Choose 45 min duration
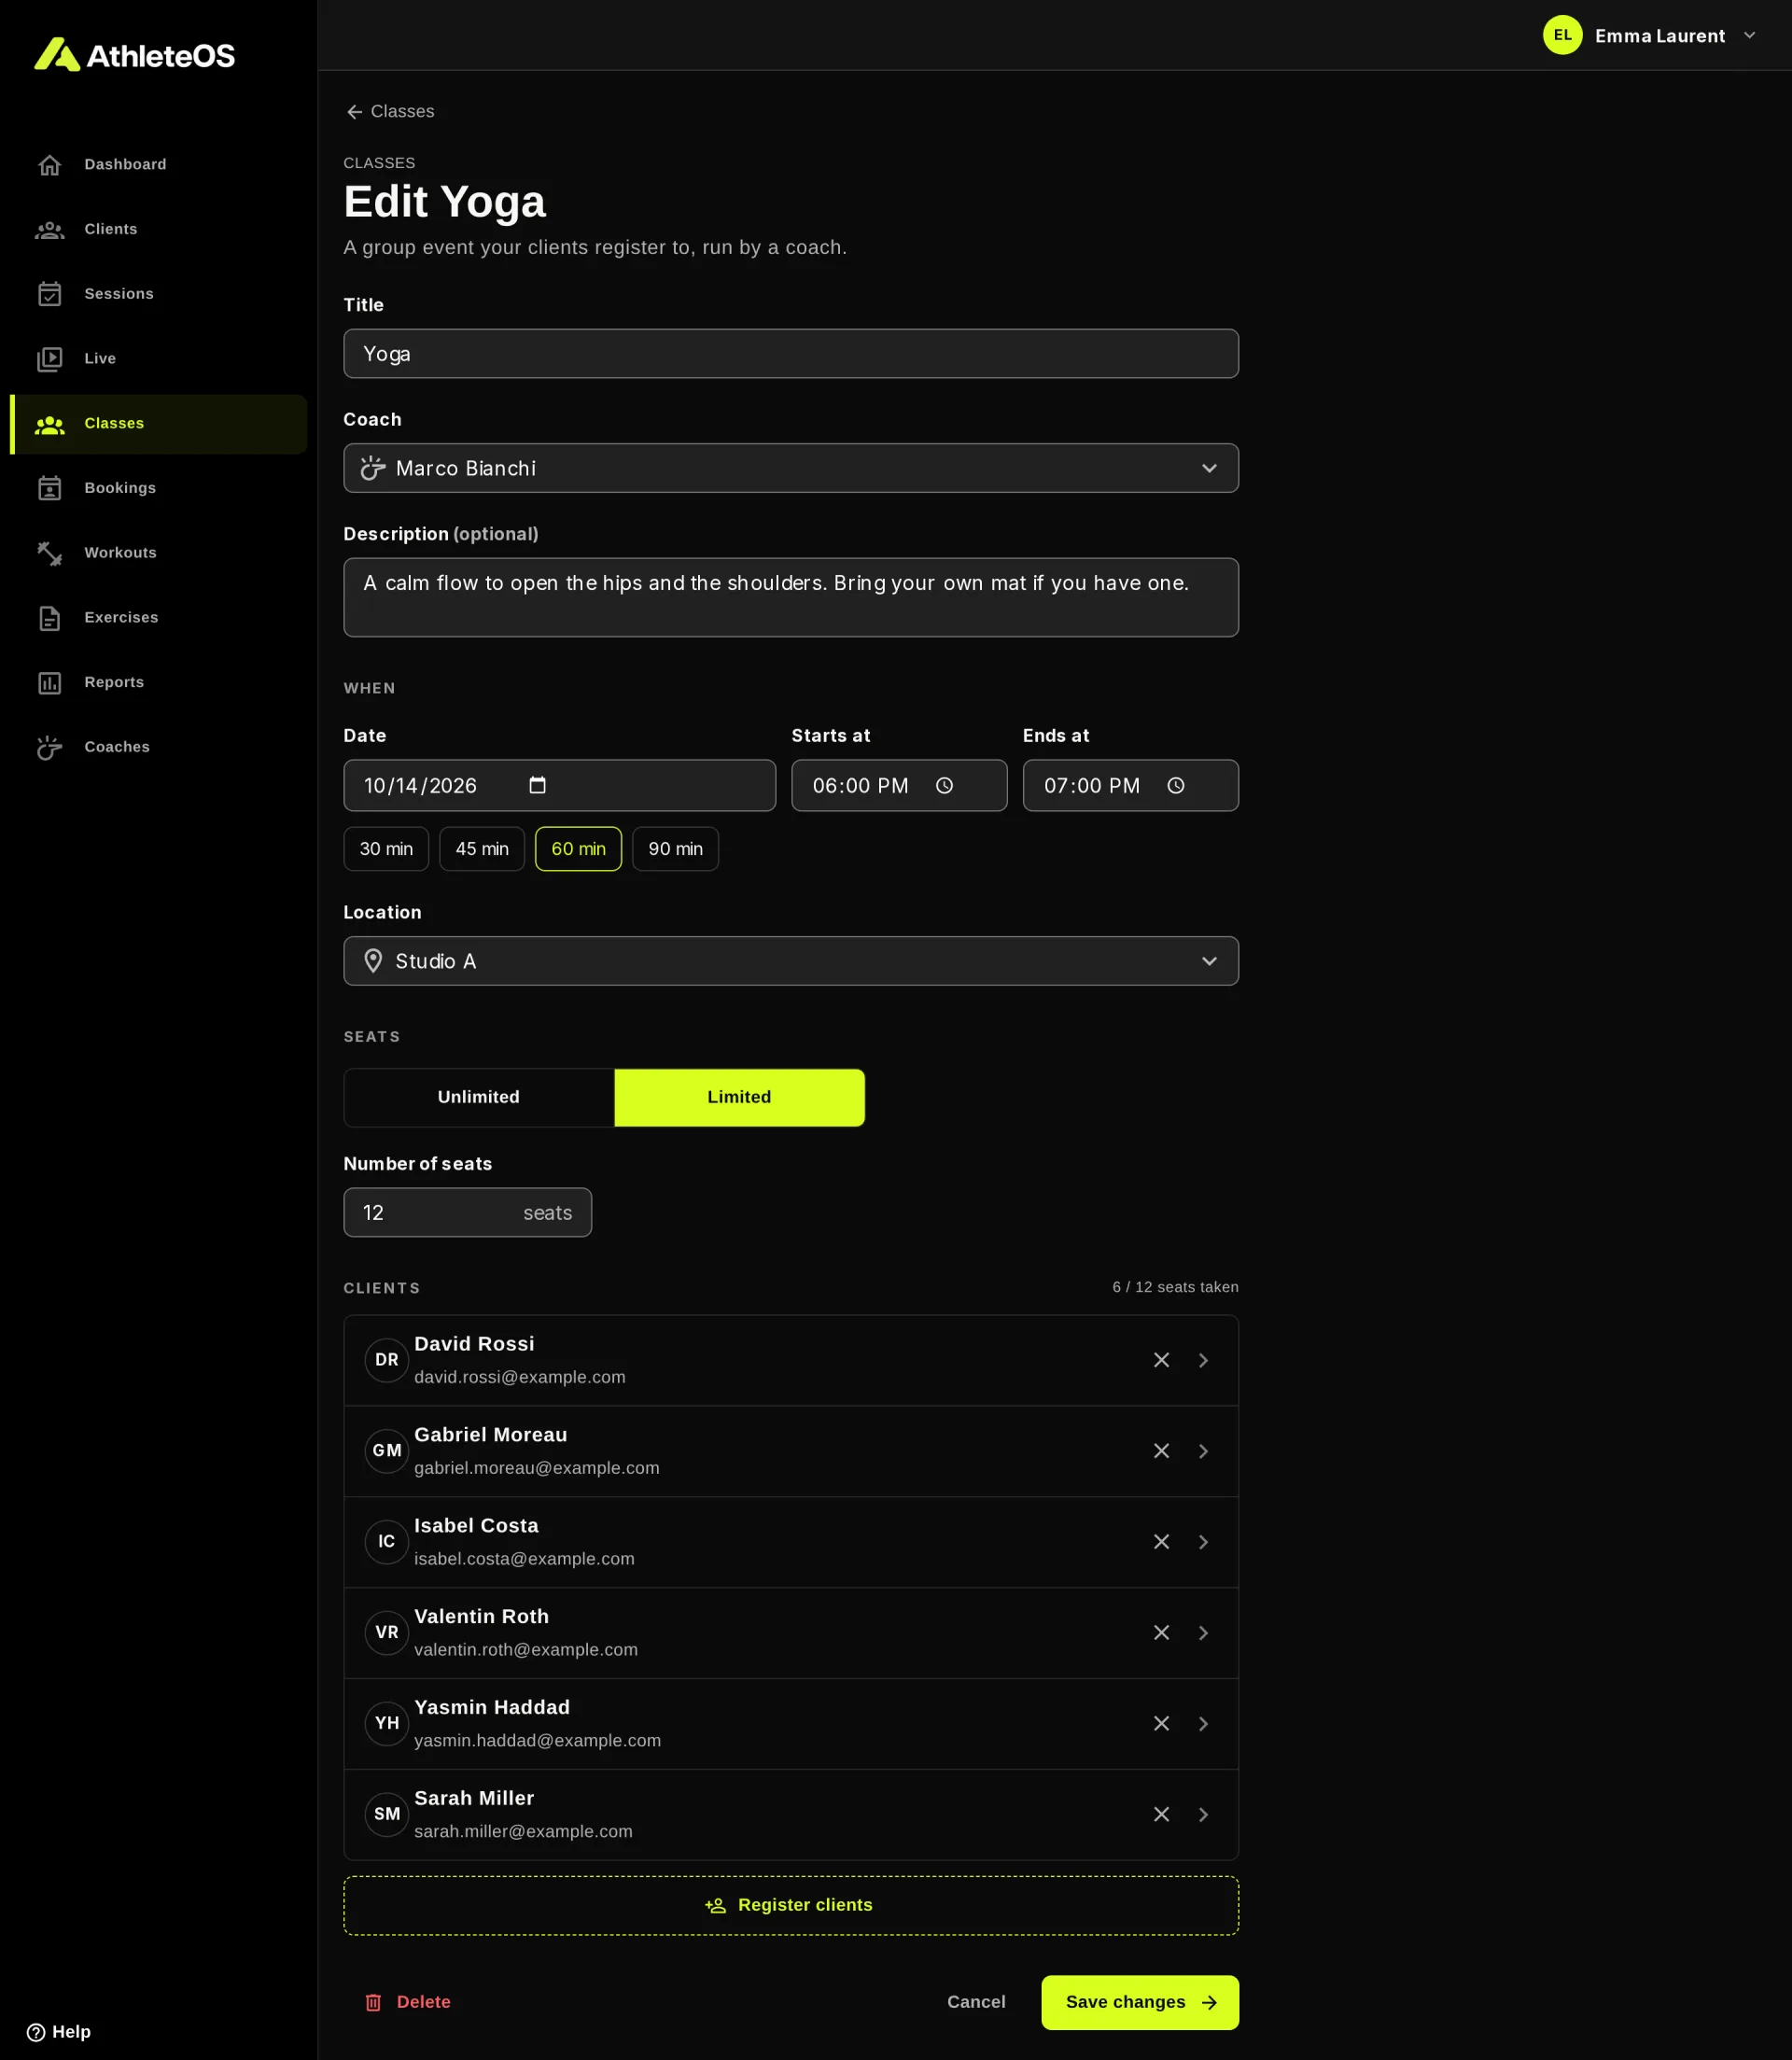 click(482, 849)
